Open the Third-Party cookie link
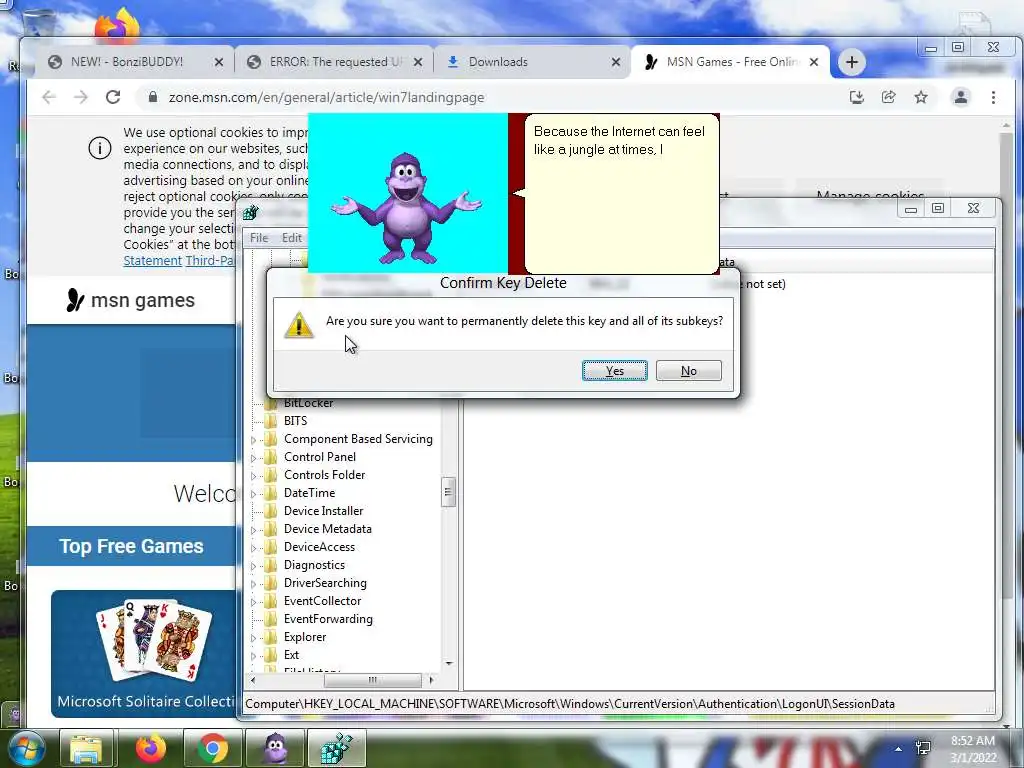The width and height of the screenshot is (1024, 768). tap(210, 261)
